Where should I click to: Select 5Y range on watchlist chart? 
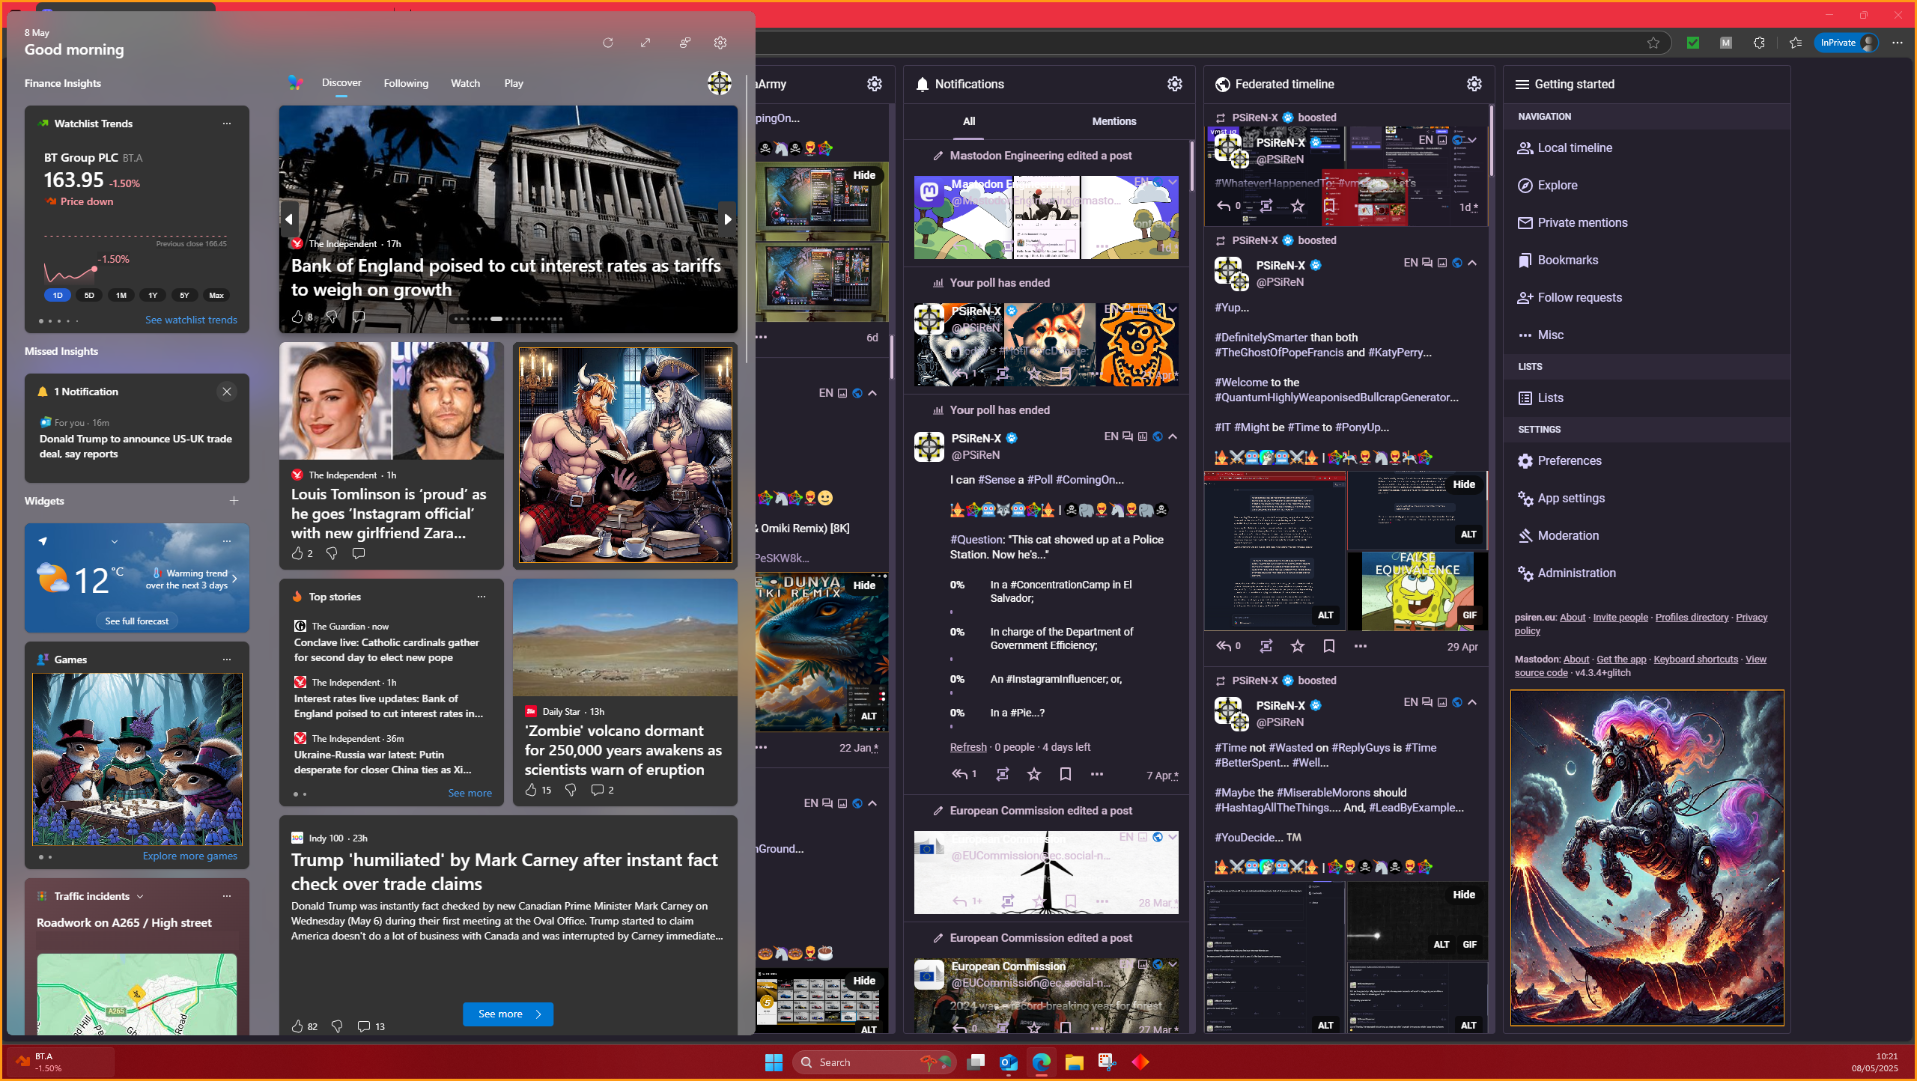[x=184, y=295]
